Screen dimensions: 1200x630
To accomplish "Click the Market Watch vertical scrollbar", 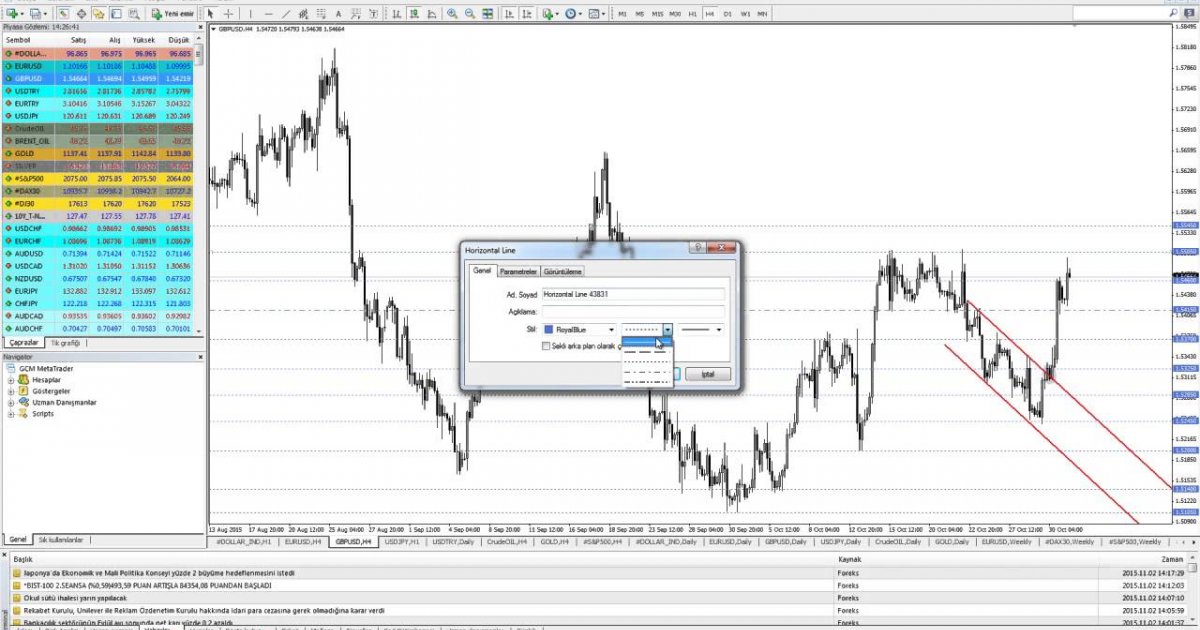I will coord(200,185).
